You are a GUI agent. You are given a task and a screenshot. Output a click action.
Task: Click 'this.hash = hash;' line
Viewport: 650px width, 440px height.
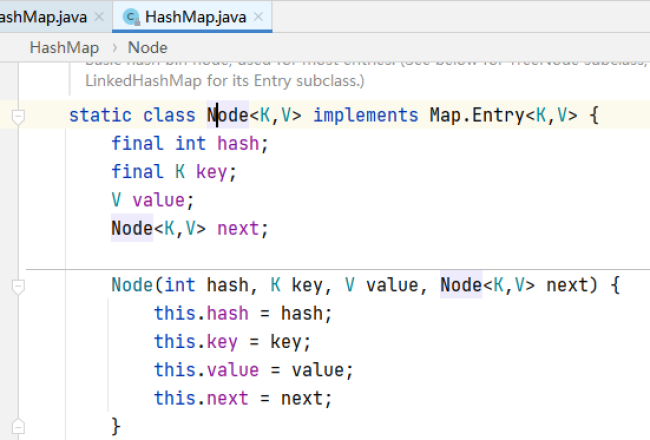[x=243, y=314]
